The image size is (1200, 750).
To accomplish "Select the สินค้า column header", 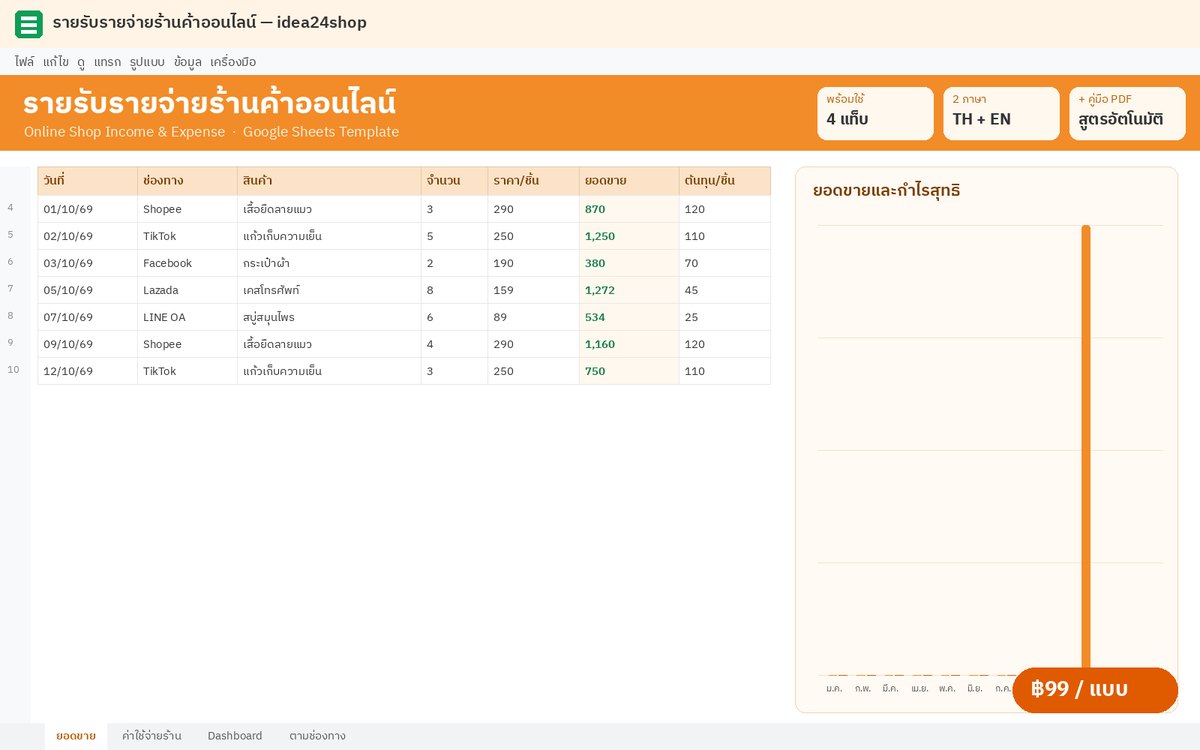I will point(329,181).
